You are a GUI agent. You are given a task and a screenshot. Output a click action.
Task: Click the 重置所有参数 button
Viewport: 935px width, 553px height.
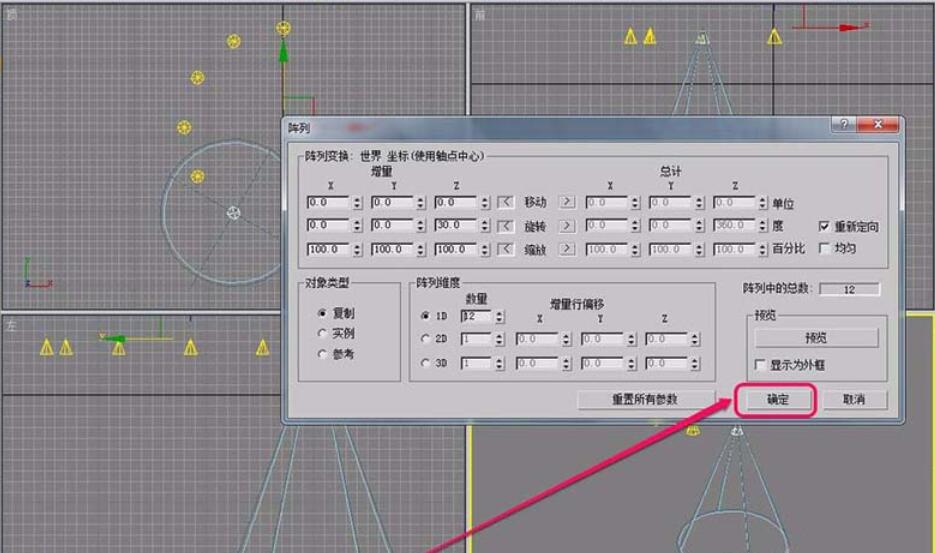click(x=645, y=399)
